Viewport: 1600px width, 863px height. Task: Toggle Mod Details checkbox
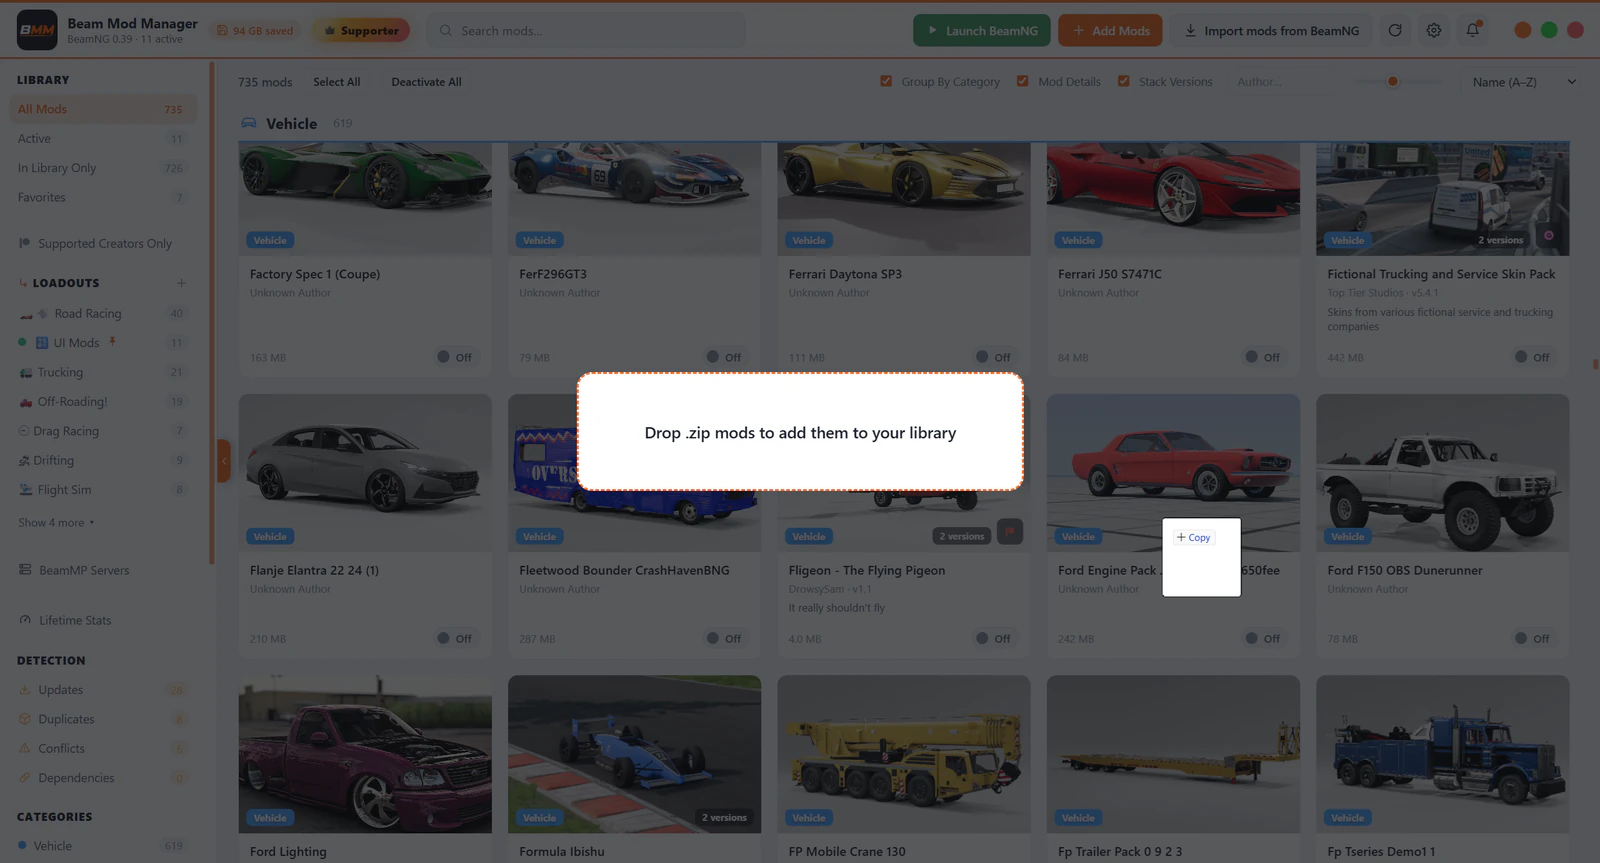click(1022, 81)
